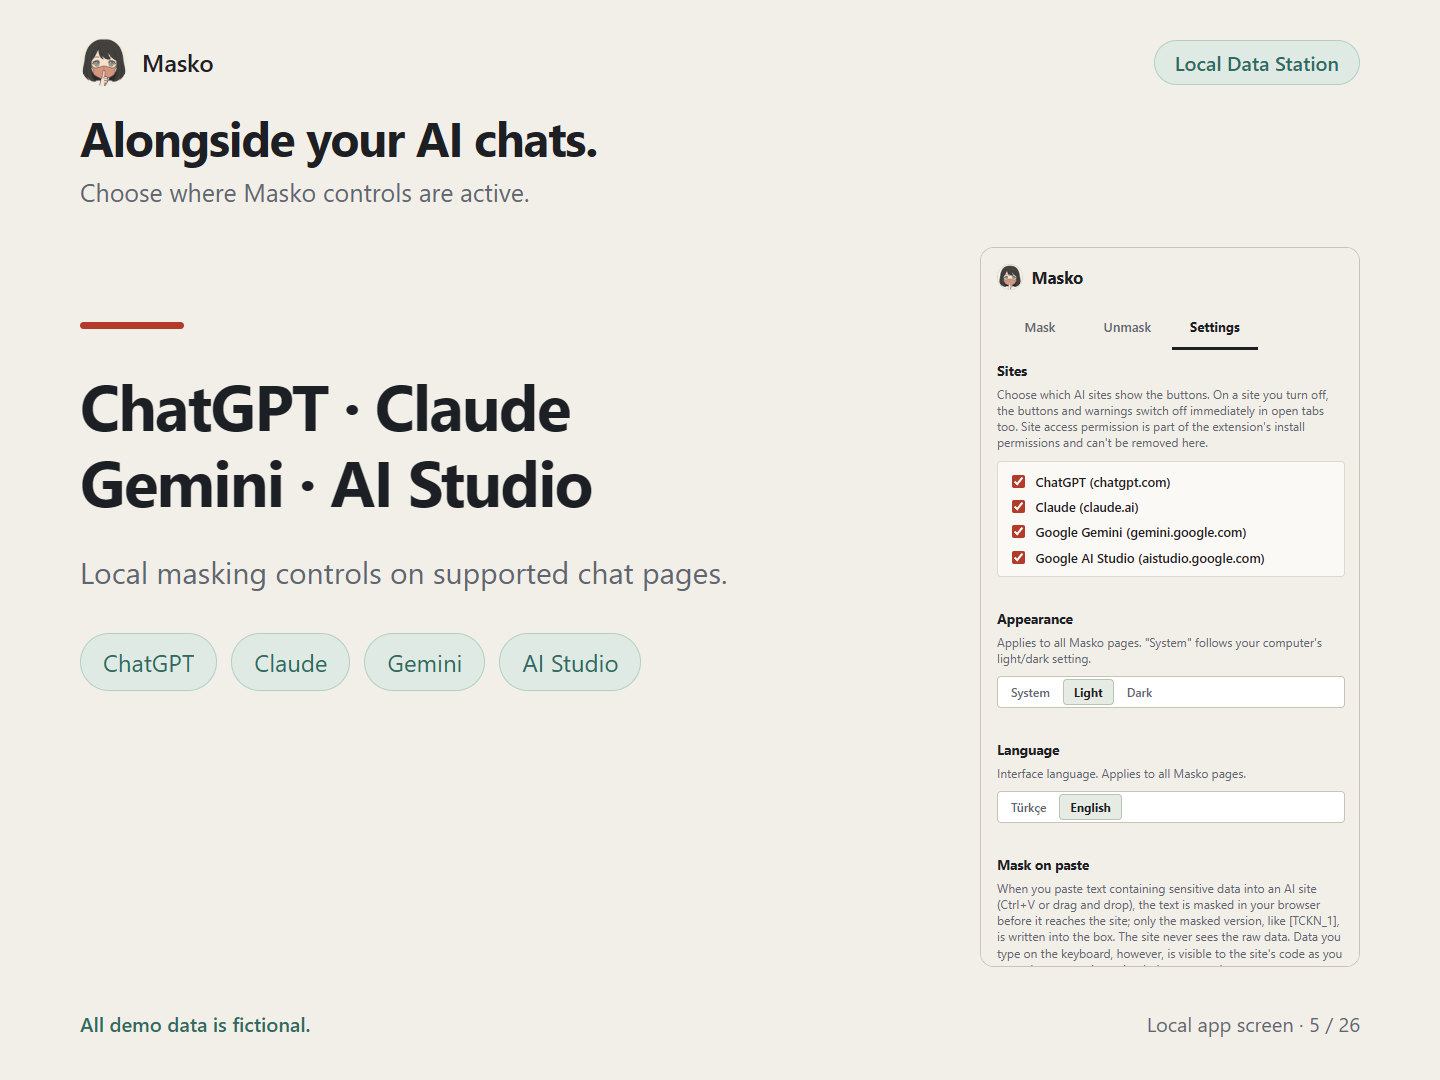Click the Gemini pill chip
Screen dimensions: 1440x1080
424,663
